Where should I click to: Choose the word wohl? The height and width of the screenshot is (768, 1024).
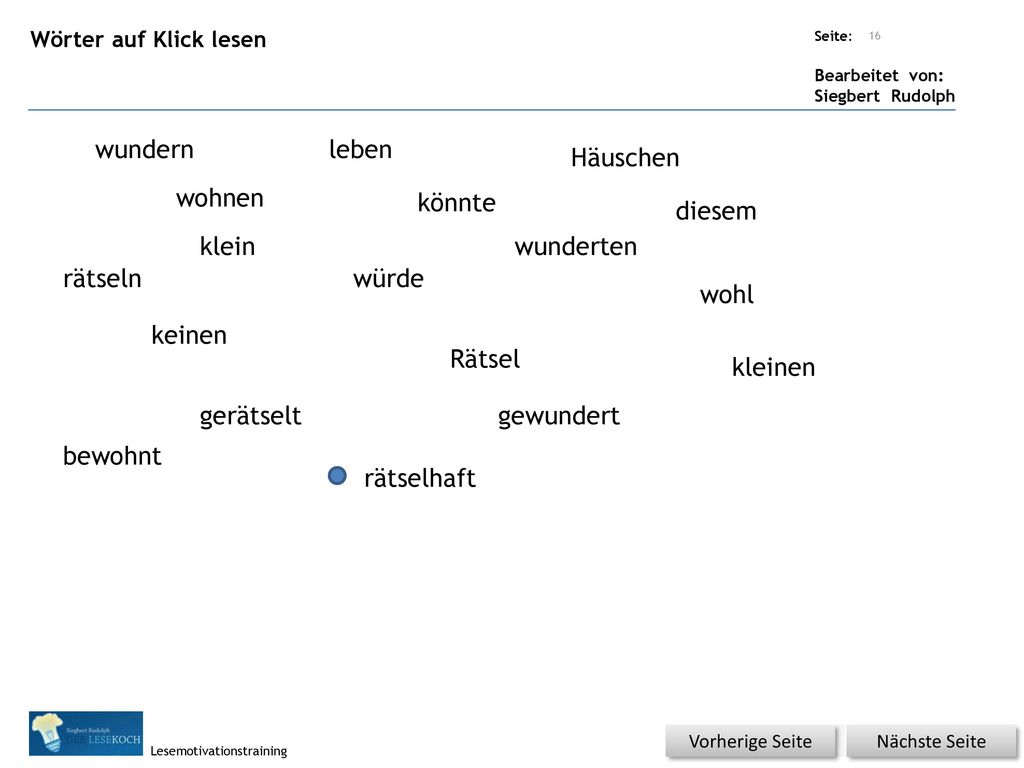point(727,295)
